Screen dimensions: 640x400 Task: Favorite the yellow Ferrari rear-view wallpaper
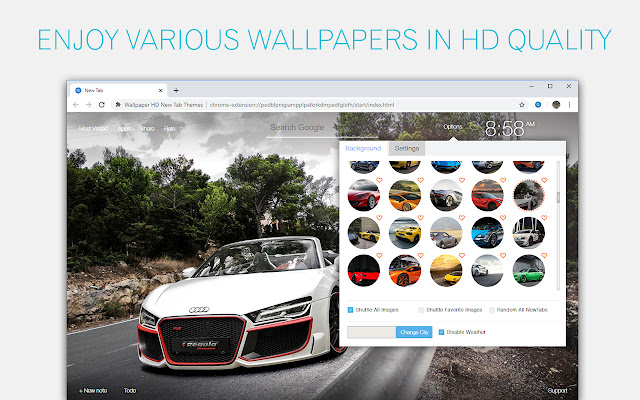[x=420, y=218]
